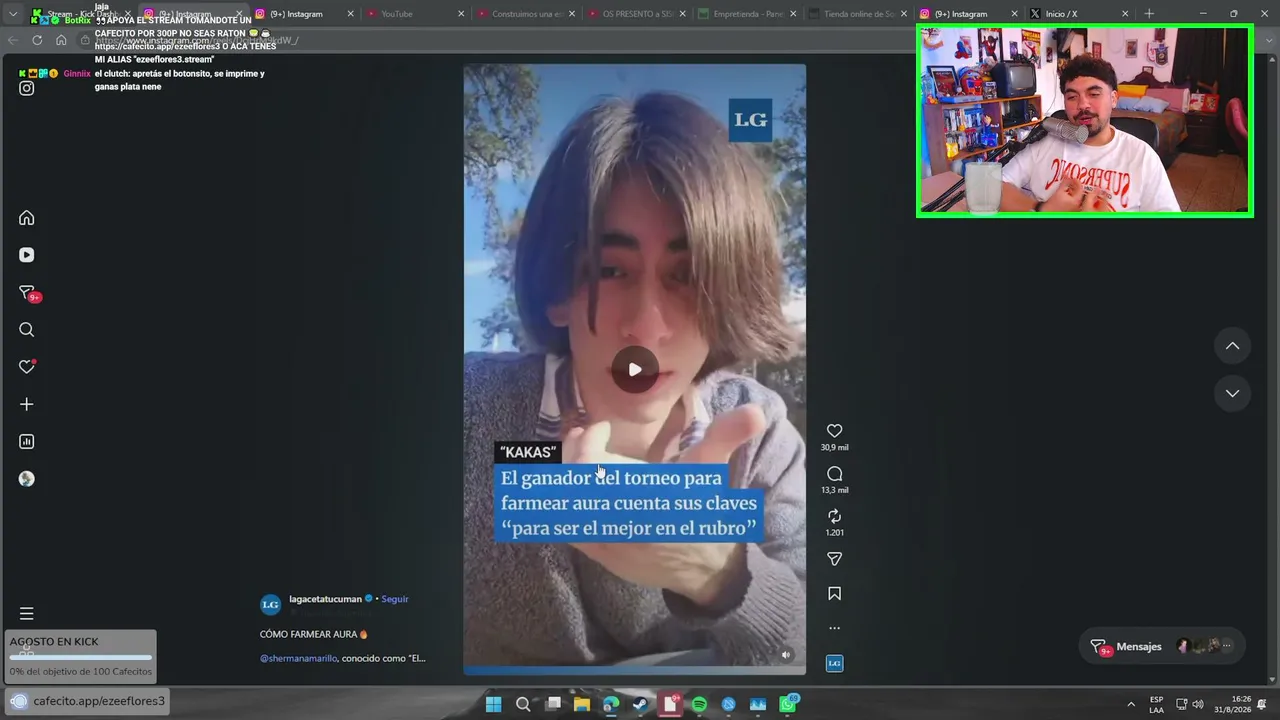Open File Explorer from the taskbar
This screenshot has height=720, width=1280.
coord(582,704)
